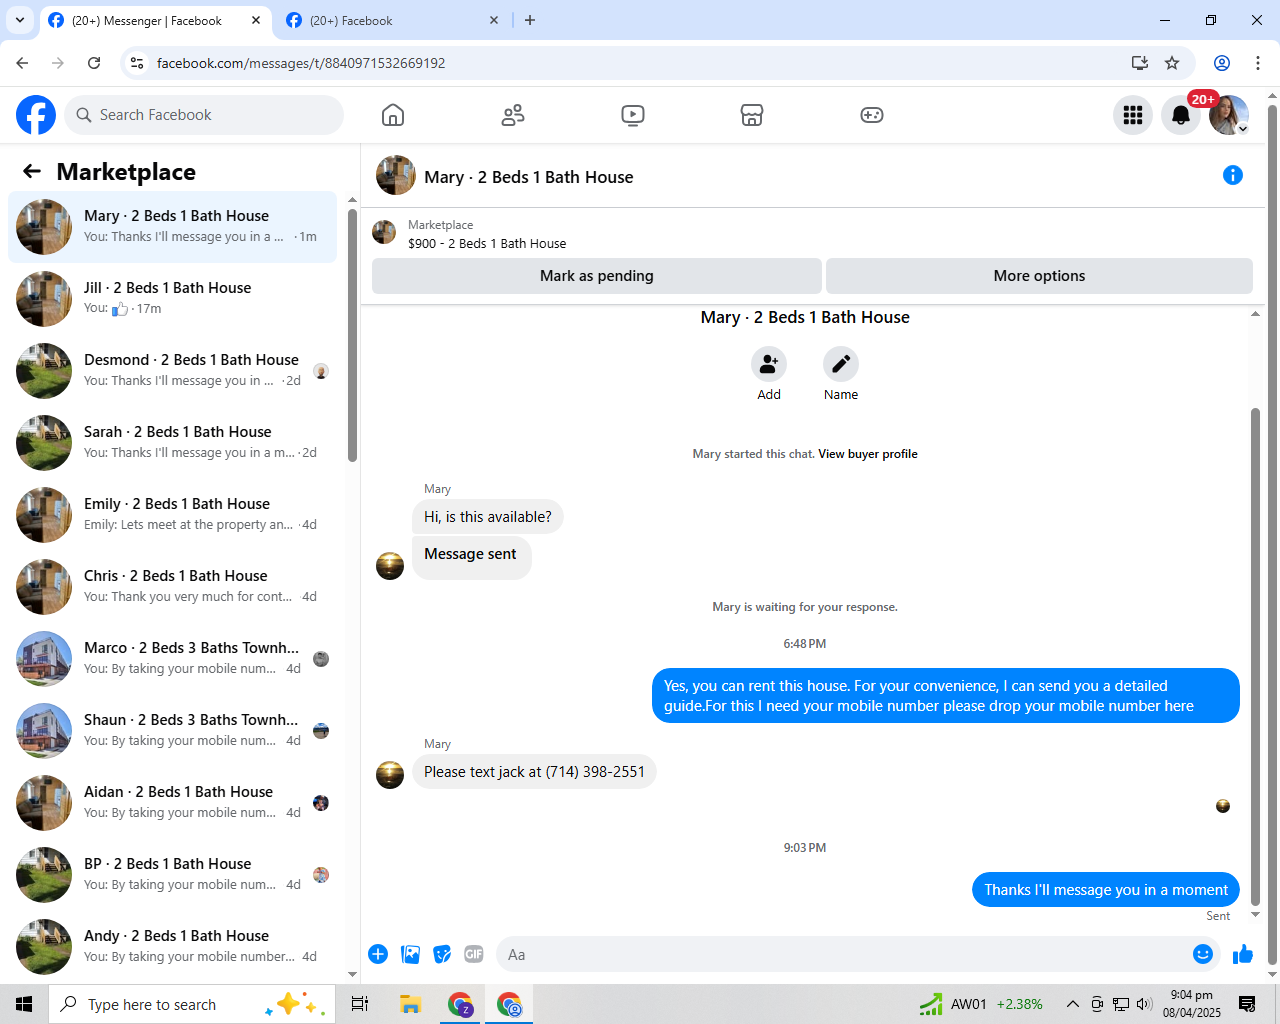Click the Name pencil icon

[x=841, y=364]
